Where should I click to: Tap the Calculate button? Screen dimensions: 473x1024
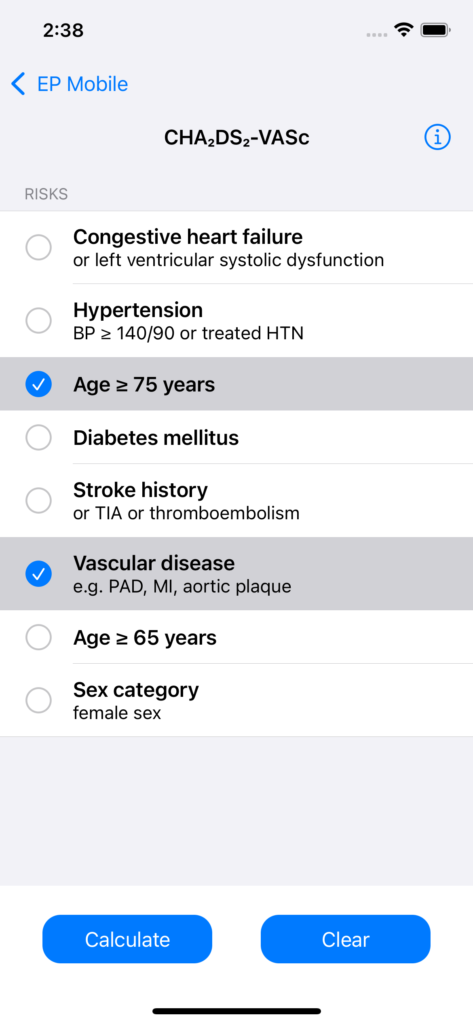click(127, 939)
